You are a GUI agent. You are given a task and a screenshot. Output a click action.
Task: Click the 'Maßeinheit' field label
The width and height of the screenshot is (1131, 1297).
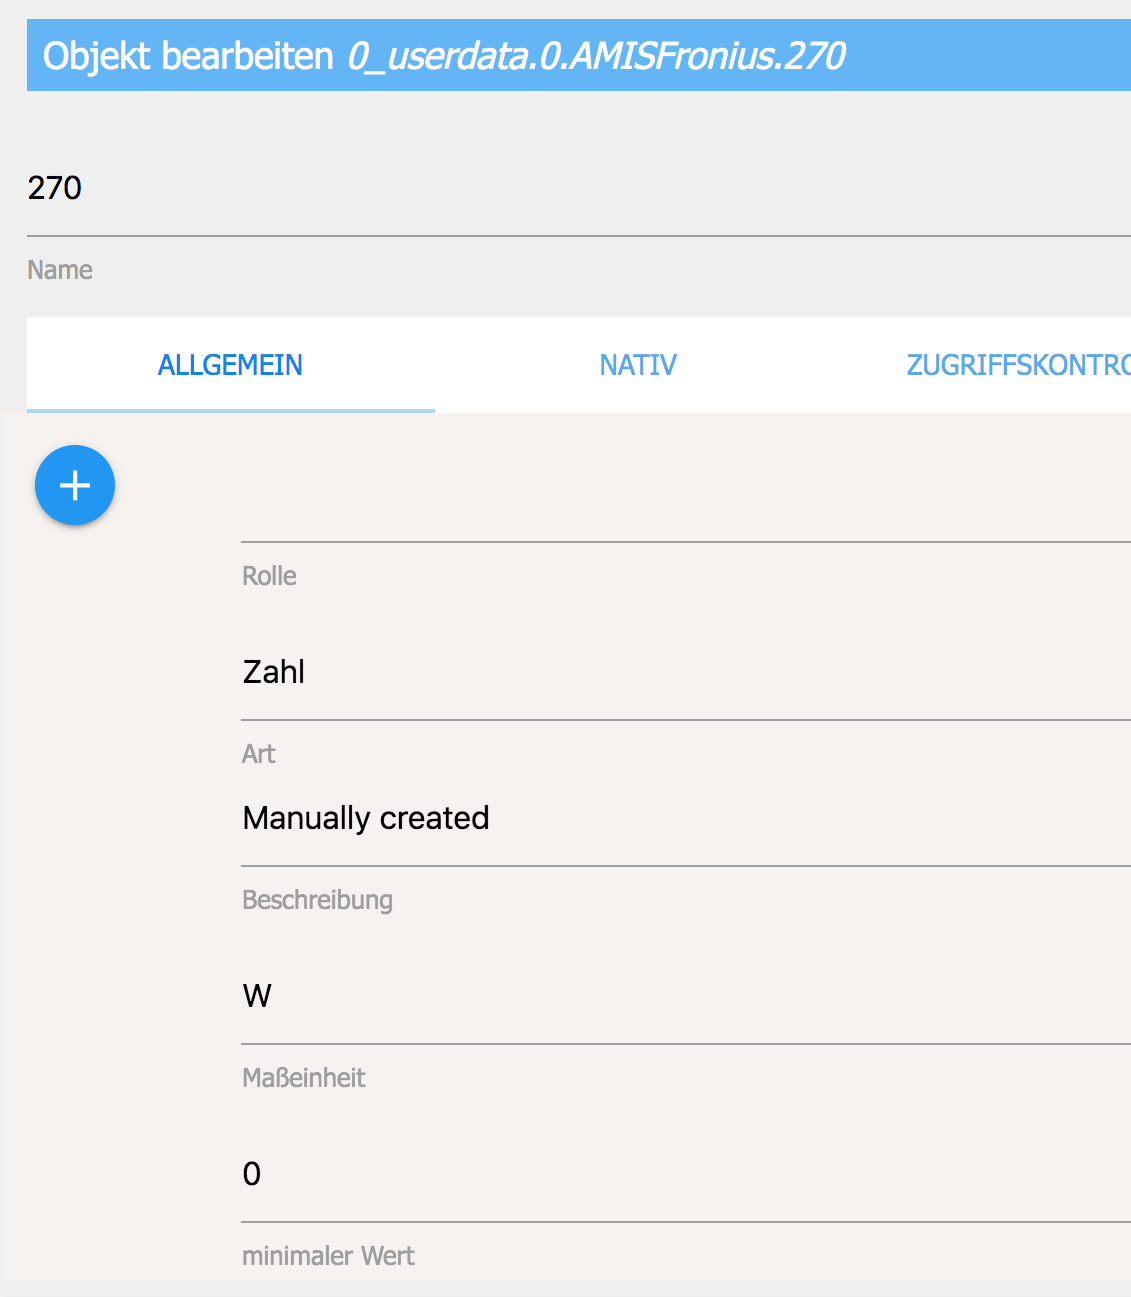coord(303,1078)
